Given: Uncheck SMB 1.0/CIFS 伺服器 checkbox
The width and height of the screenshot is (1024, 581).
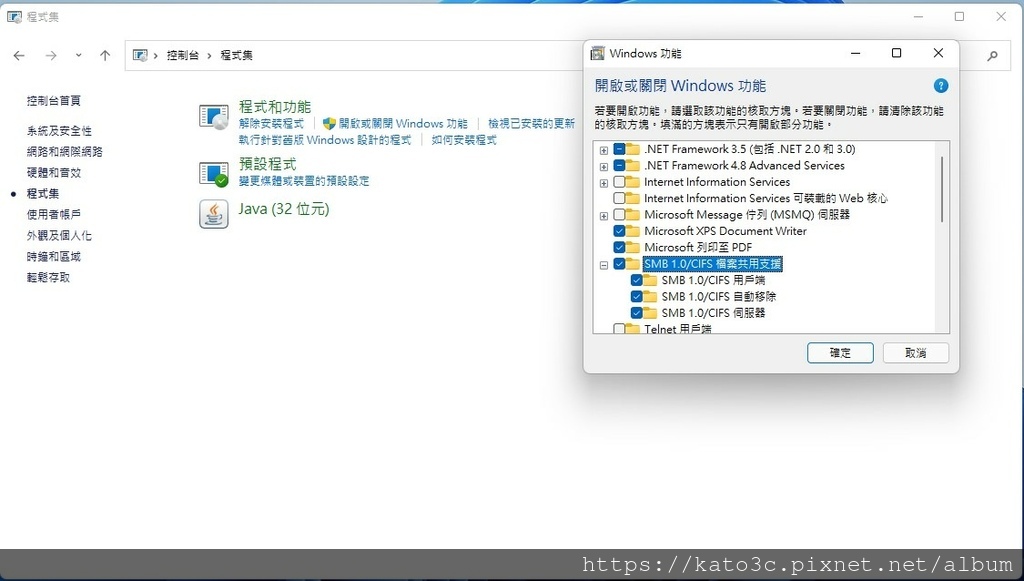Looking at the screenshot, I should coord(636,313).
